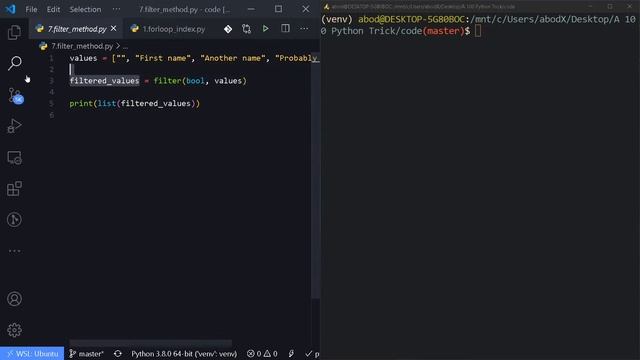Open the Extensions view

14,189
